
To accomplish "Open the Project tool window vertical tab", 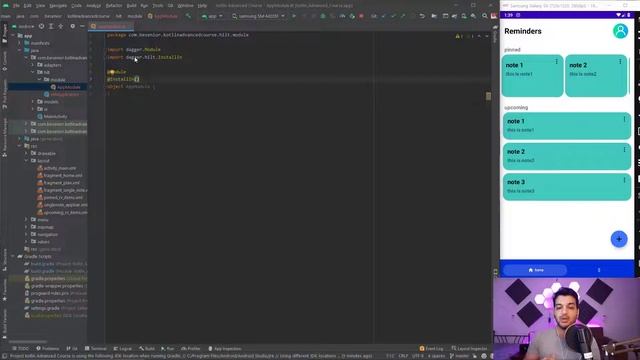I will pos(4,33).
